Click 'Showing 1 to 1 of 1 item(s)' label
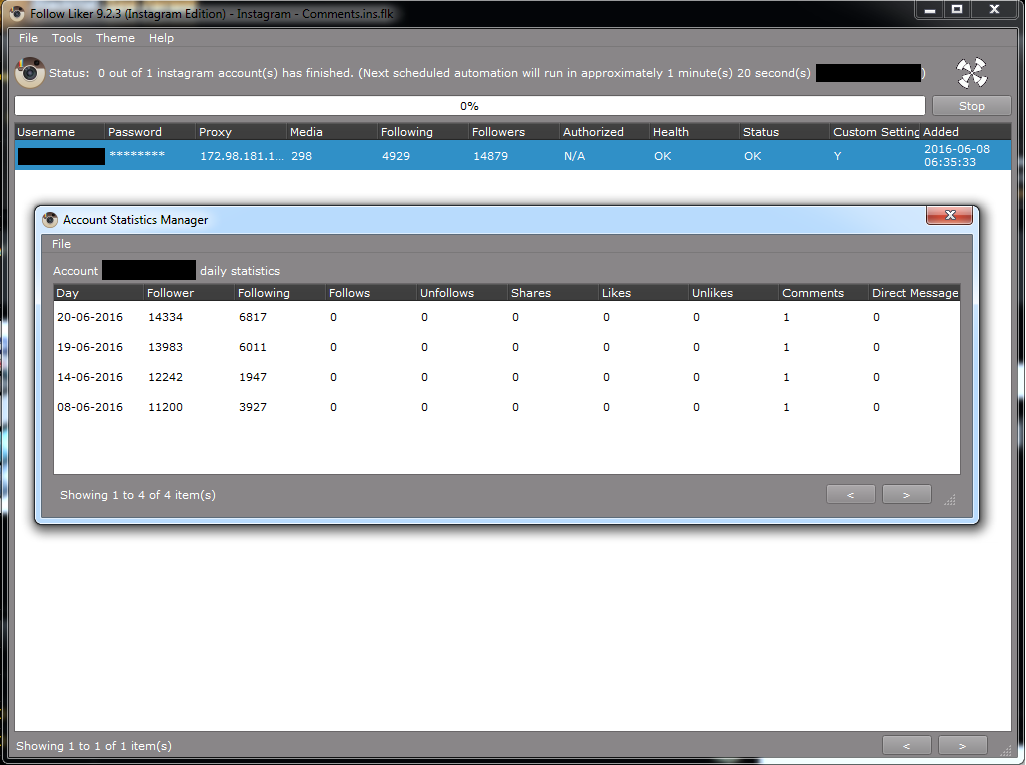 pos(94,746)
